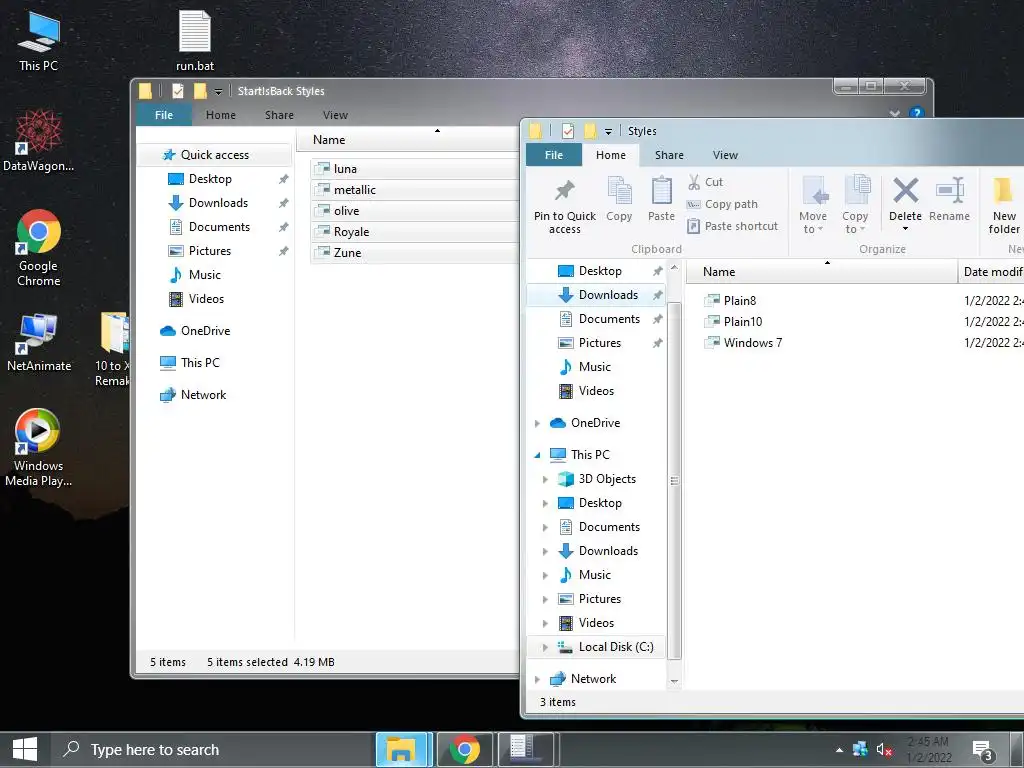Image resolution: width=1024 pixels, height=768 pixels.
Task: Click the Copy path command
Action: 722,204
